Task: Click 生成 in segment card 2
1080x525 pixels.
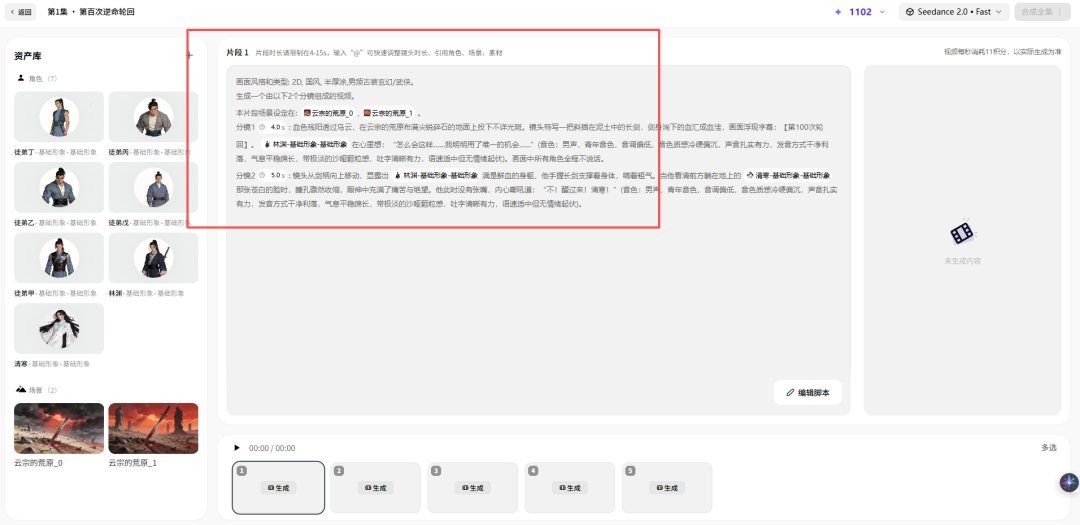Action: [x=375, y=488]
